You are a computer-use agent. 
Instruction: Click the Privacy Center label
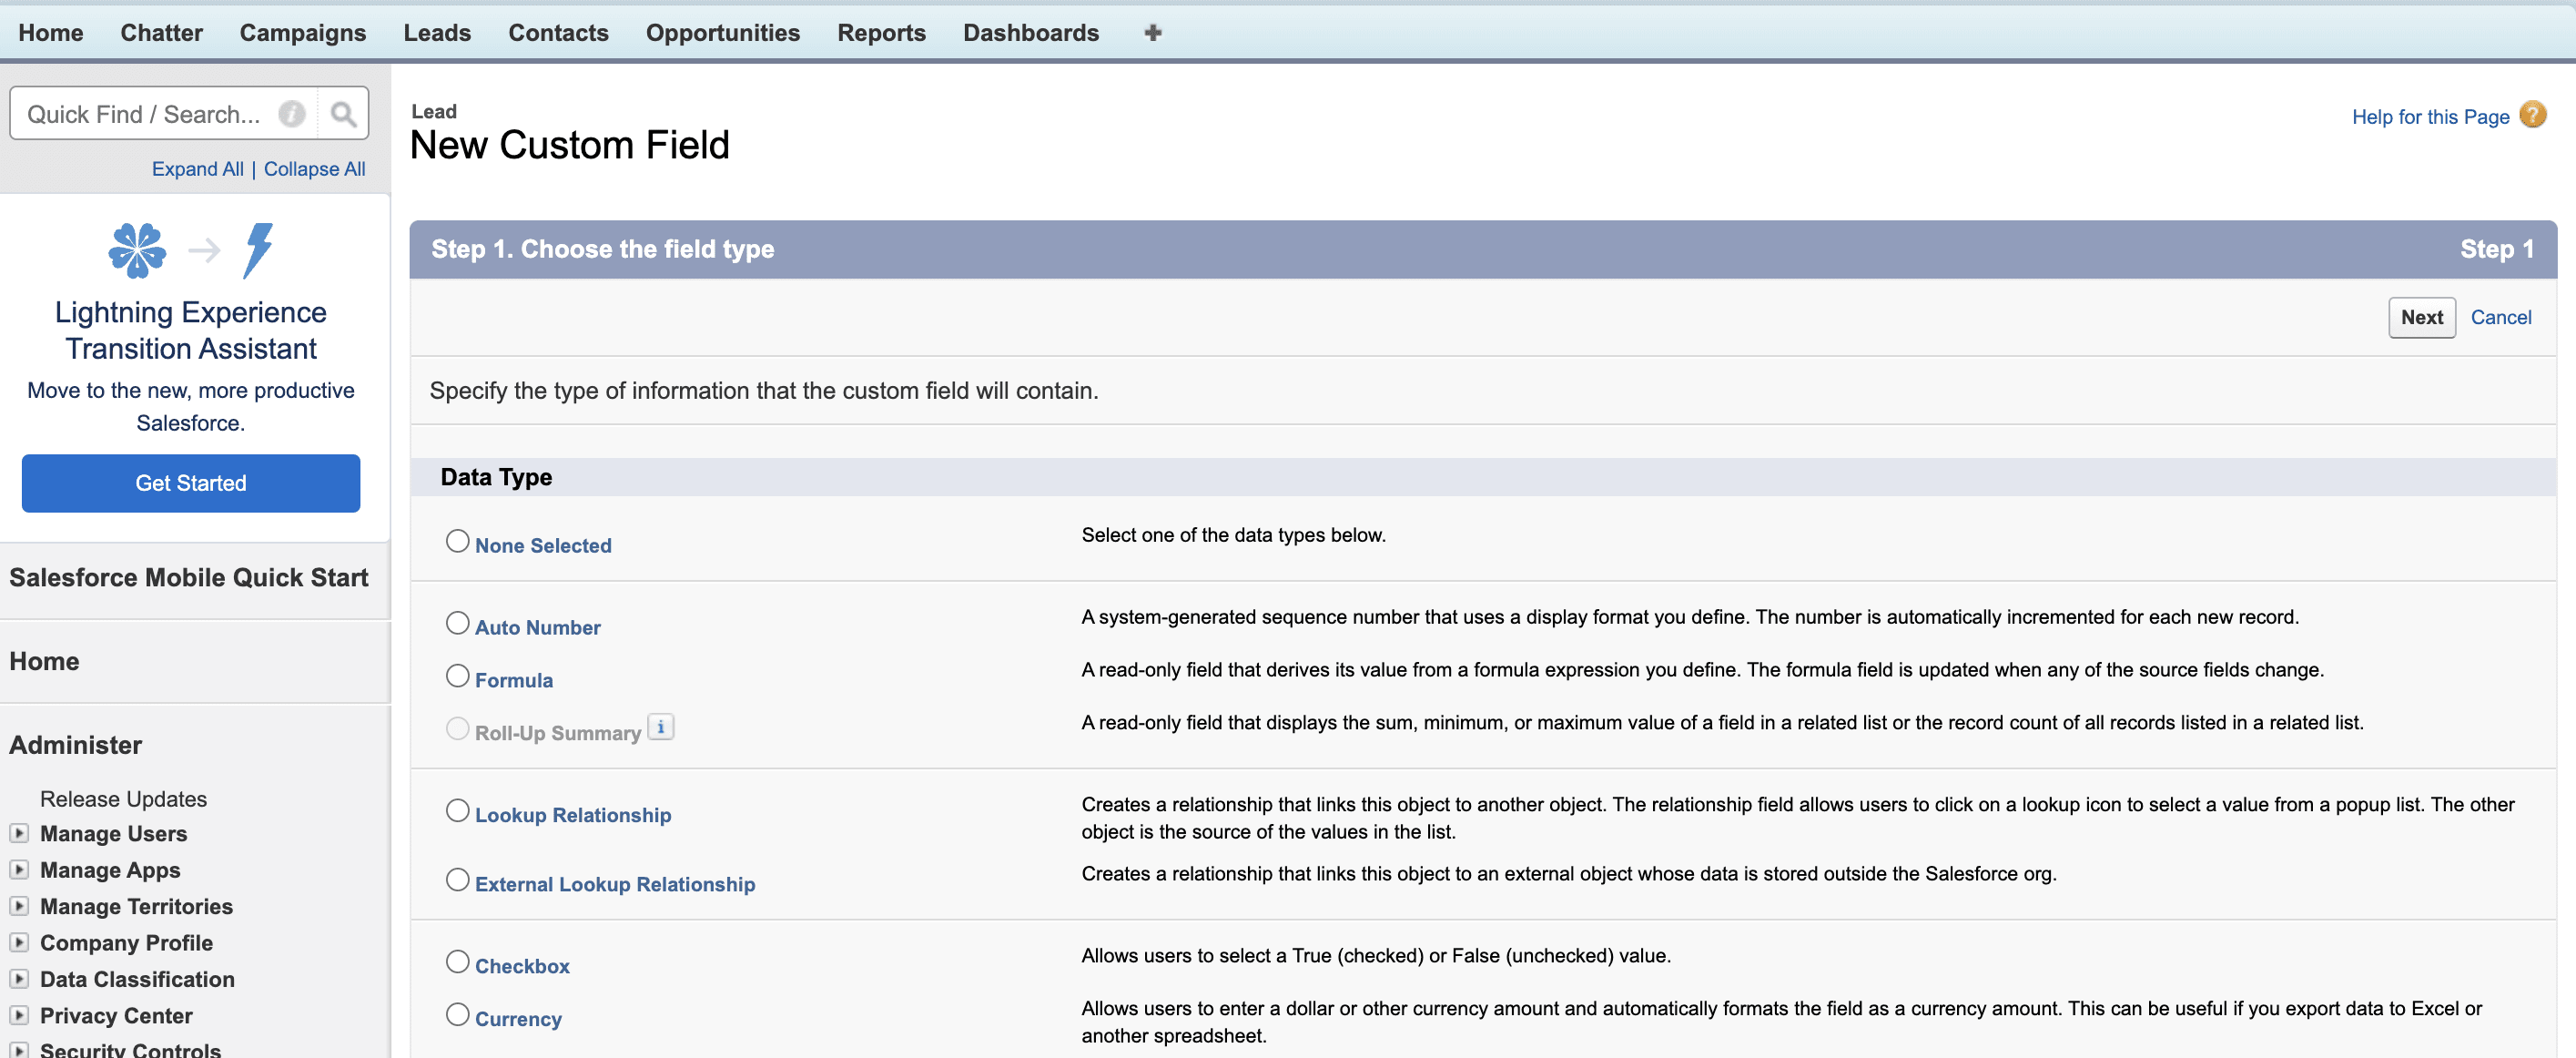(x=116, y=1016)
